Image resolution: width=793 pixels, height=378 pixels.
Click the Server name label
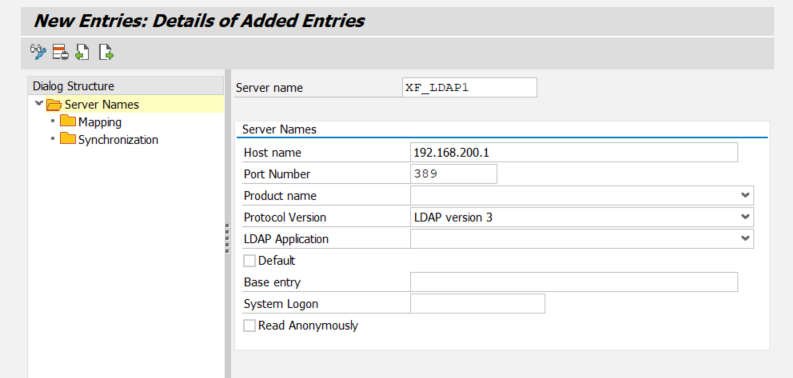click(x=269, y=88)
